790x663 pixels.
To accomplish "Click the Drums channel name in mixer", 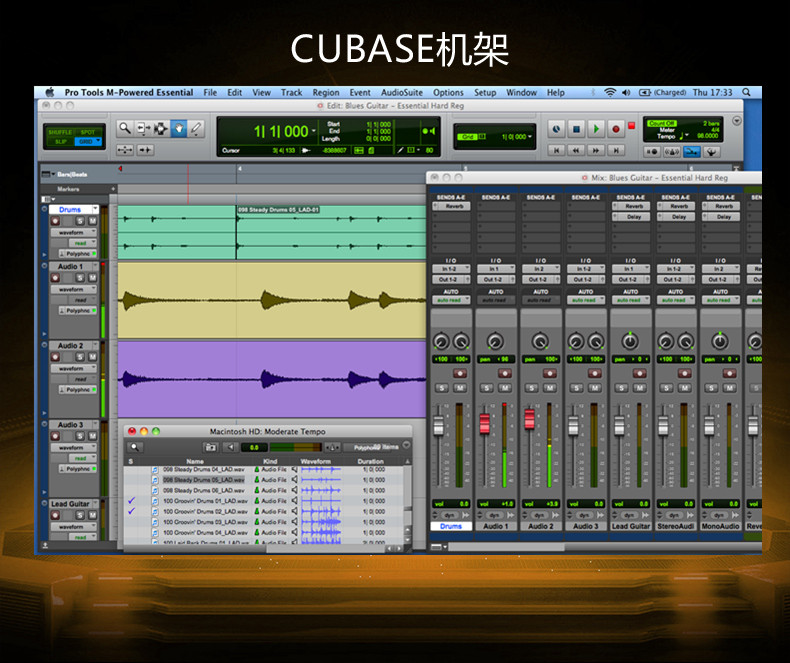I will click(x=451, y=526).
